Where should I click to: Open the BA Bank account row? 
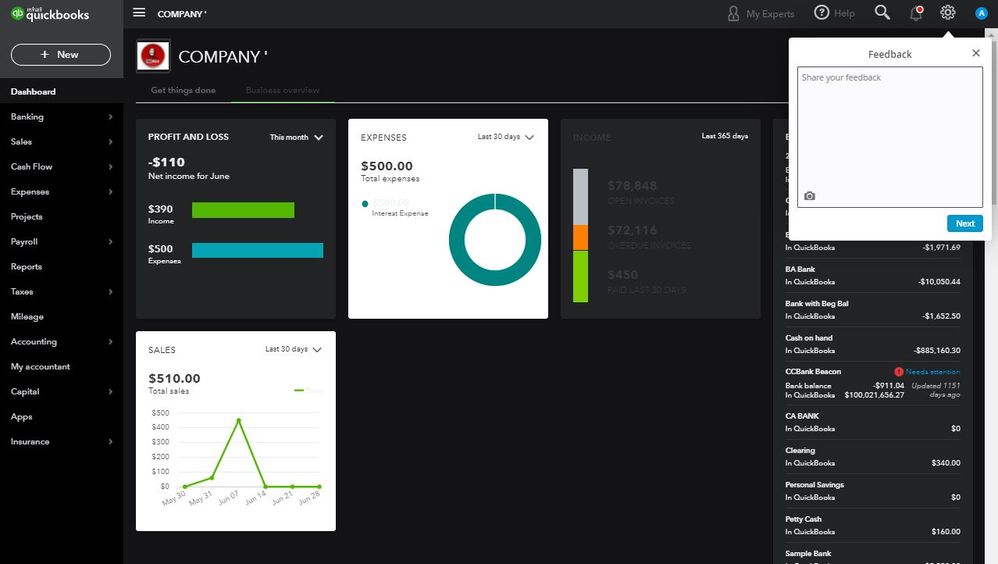(873, 276)
